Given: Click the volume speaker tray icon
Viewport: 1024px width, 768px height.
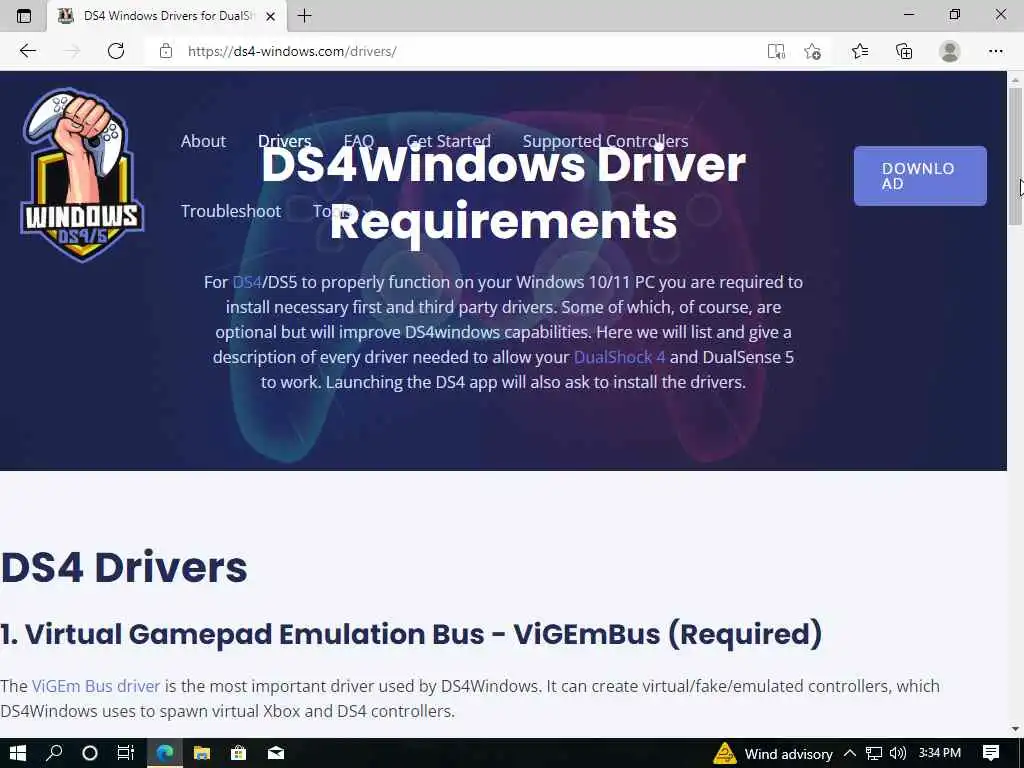Looking at the screenshot, I should [898, 753].
